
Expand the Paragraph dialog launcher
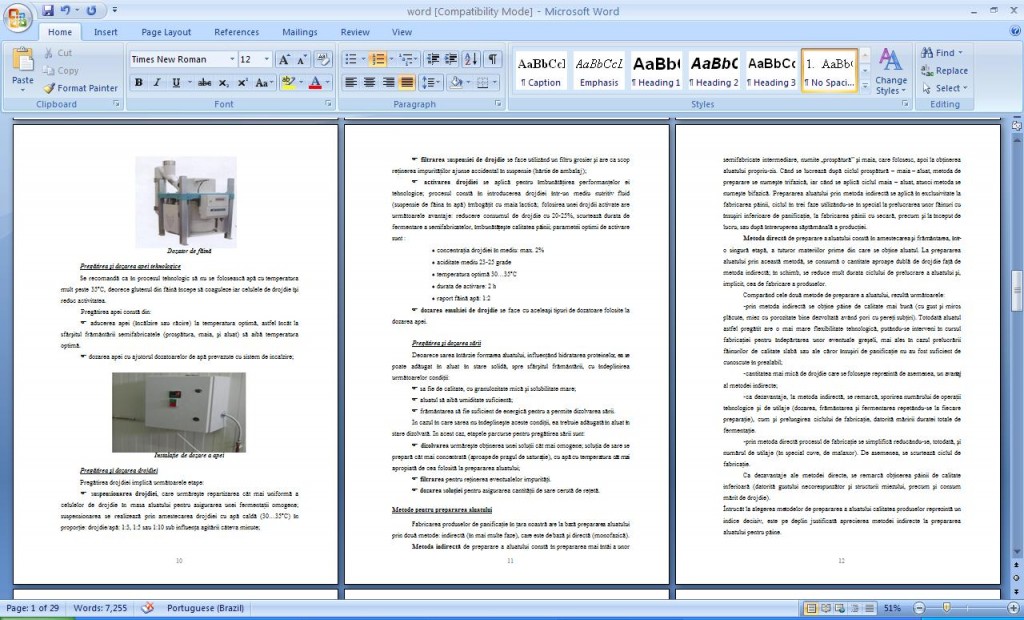pos(498,104)
